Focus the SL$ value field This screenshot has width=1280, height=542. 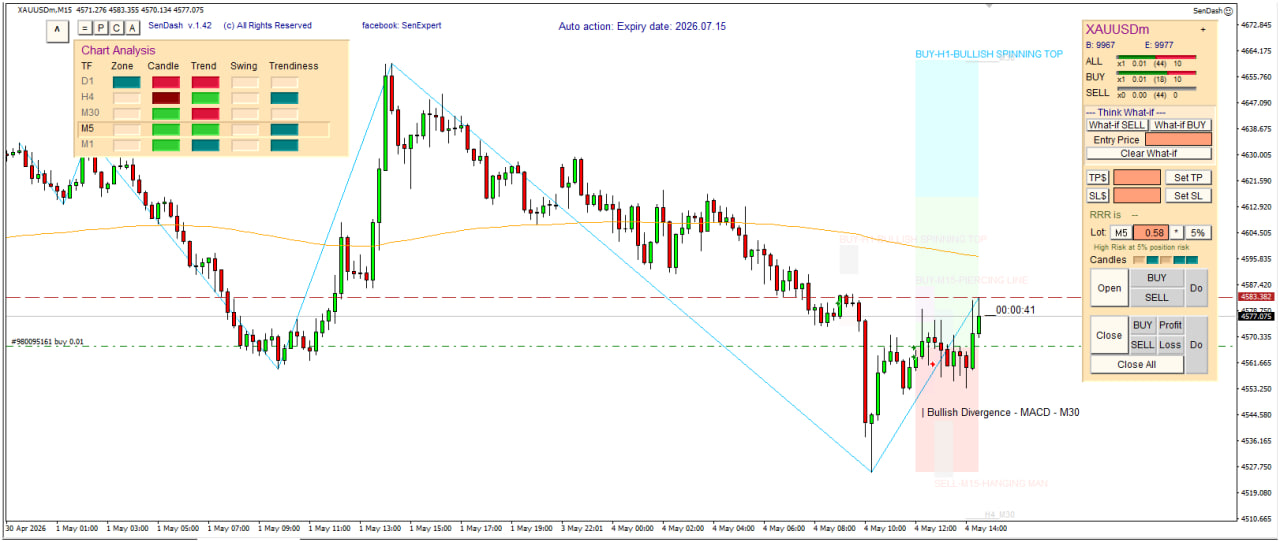point(1137,196)
